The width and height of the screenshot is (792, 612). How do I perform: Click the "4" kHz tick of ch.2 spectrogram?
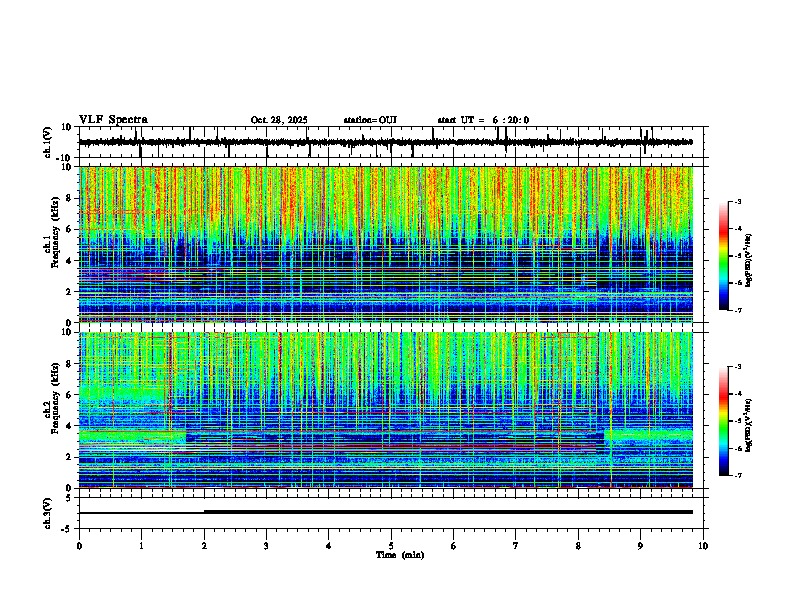coord(70,426)
